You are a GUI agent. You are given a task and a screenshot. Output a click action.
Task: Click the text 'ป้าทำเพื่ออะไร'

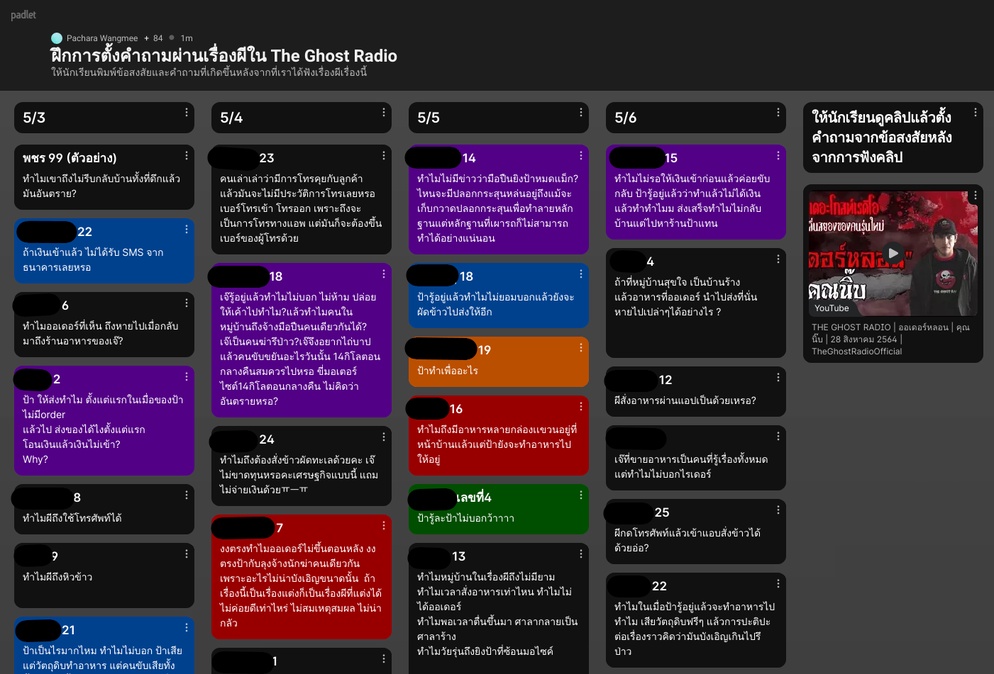448,370
